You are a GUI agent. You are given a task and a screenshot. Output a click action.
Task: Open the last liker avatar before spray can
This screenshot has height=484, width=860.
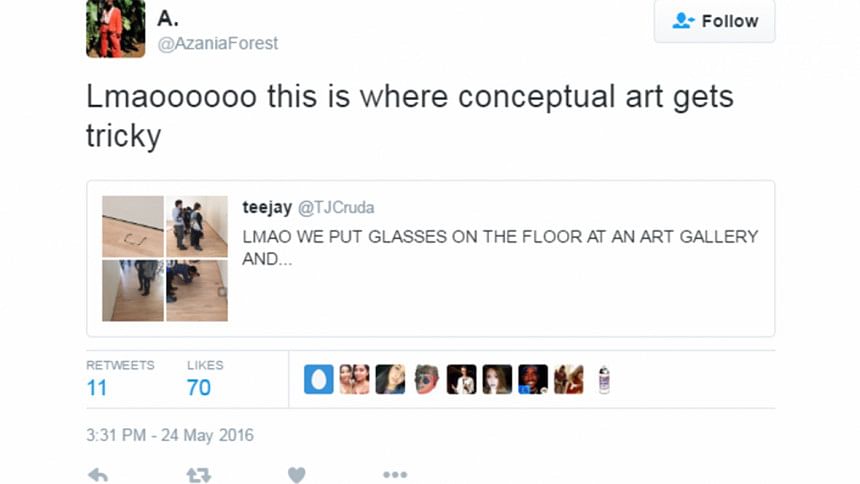point(568,379)
